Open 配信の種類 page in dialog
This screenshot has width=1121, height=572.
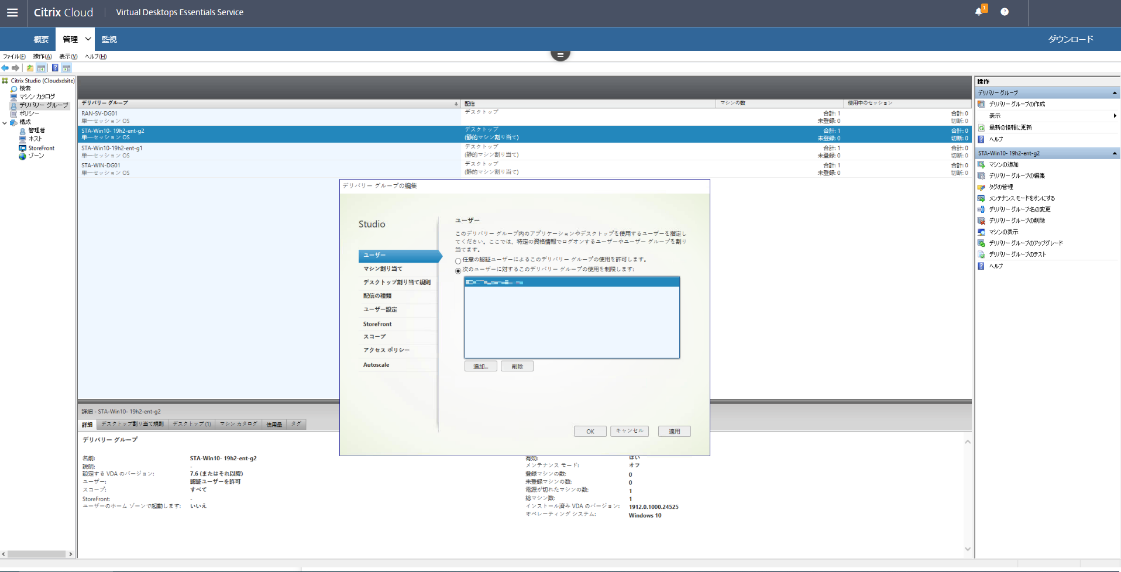[397, 296]
